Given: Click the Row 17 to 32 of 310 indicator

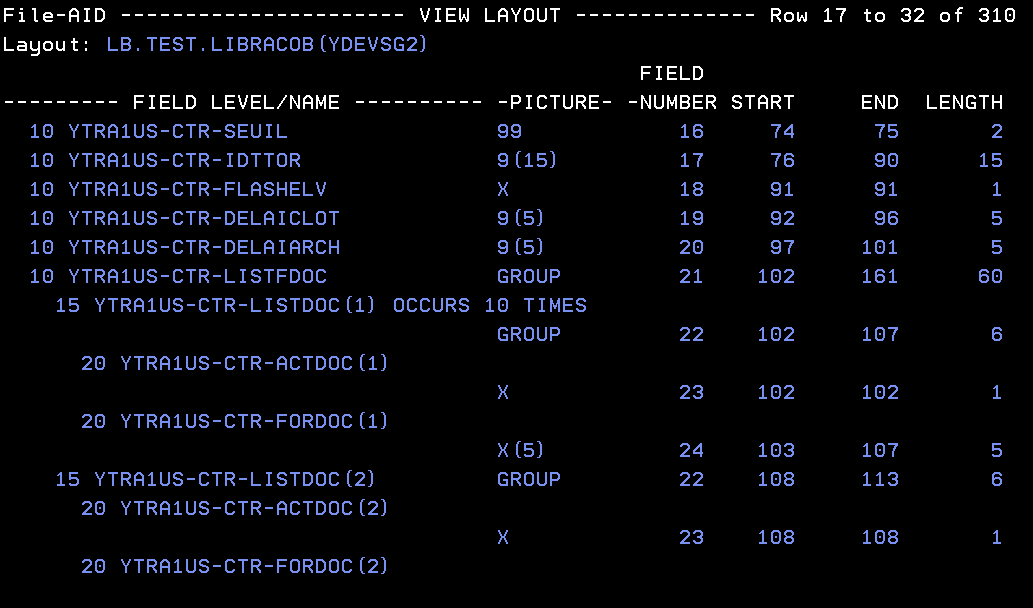Looking at the screenshot, I should [899, 16].
